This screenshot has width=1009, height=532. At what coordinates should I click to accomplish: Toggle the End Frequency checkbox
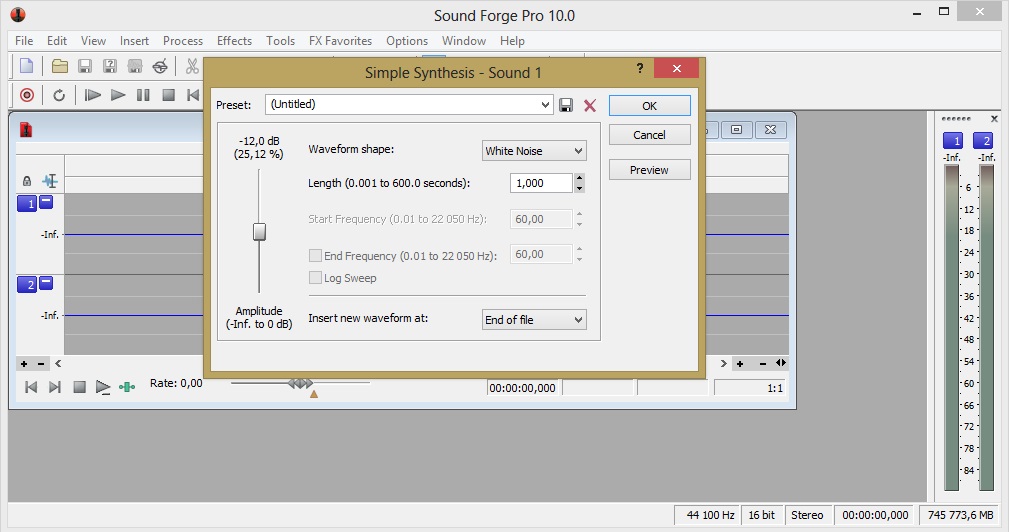315,255
